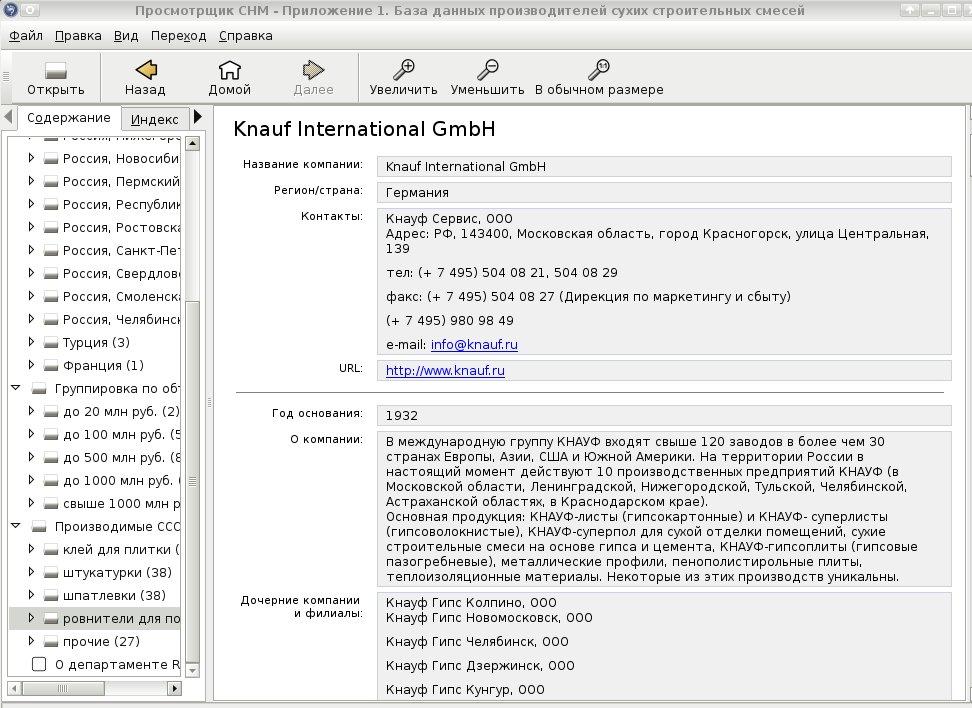Click the book icon beside Турция (3)
The image size is (972, 708).
pos(51,343)
